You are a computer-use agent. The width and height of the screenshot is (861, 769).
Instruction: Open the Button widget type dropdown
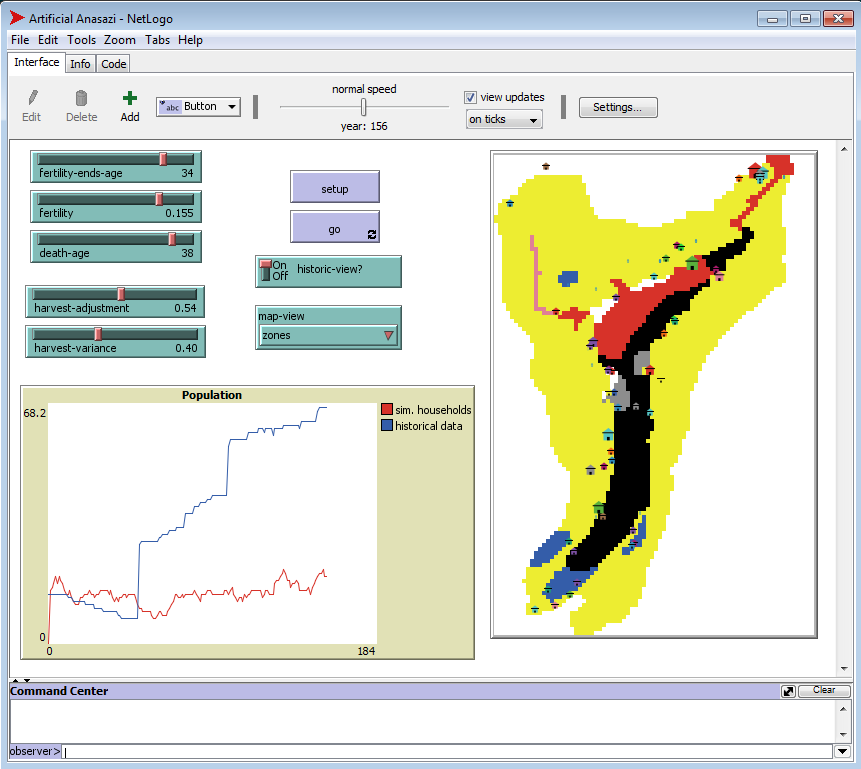click(198, 107)
